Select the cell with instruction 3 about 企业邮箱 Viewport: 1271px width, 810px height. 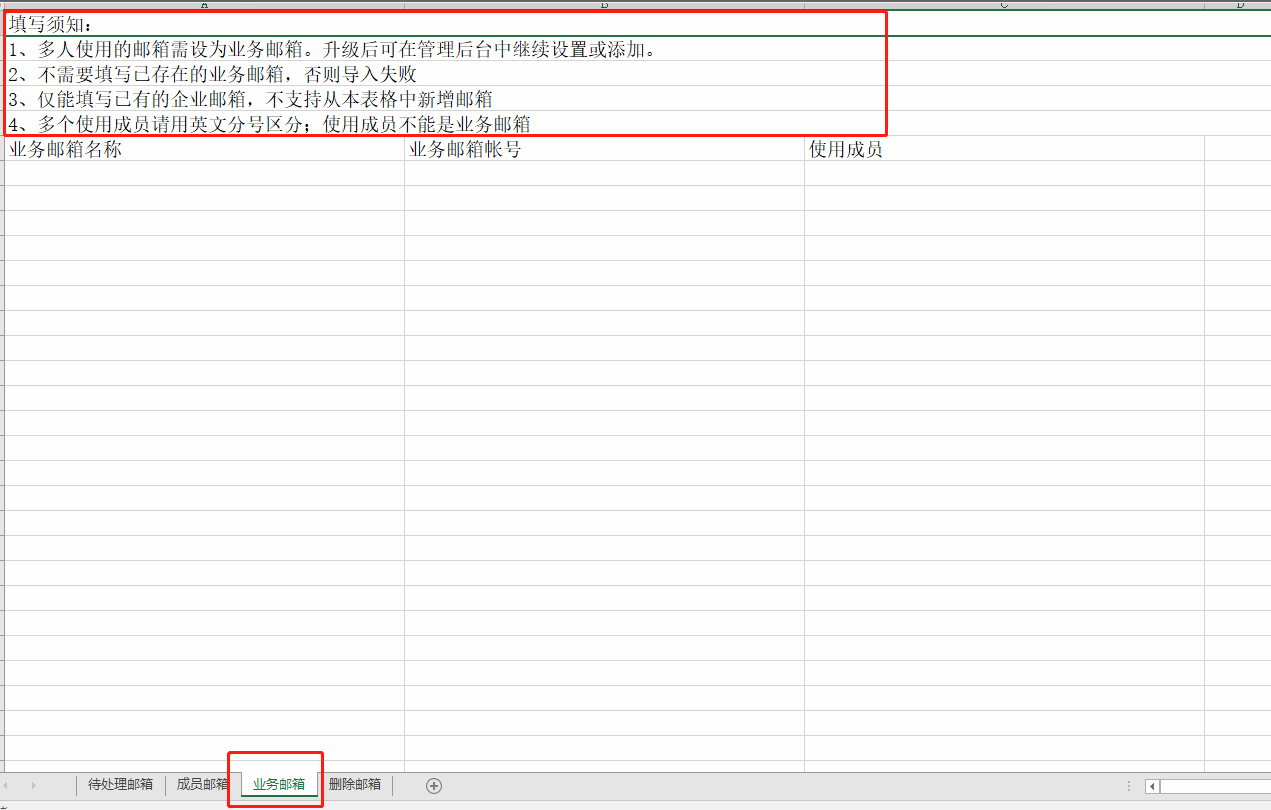pos(204,99)
